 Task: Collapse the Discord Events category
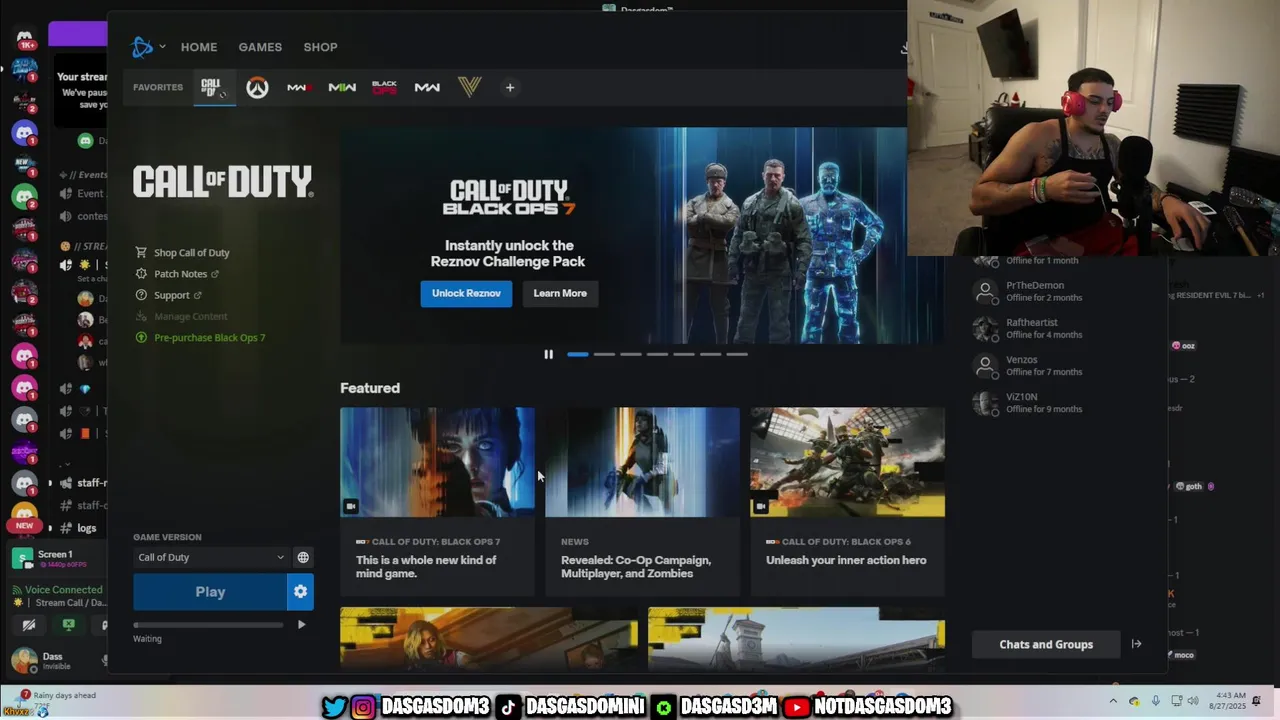[85, 175]
